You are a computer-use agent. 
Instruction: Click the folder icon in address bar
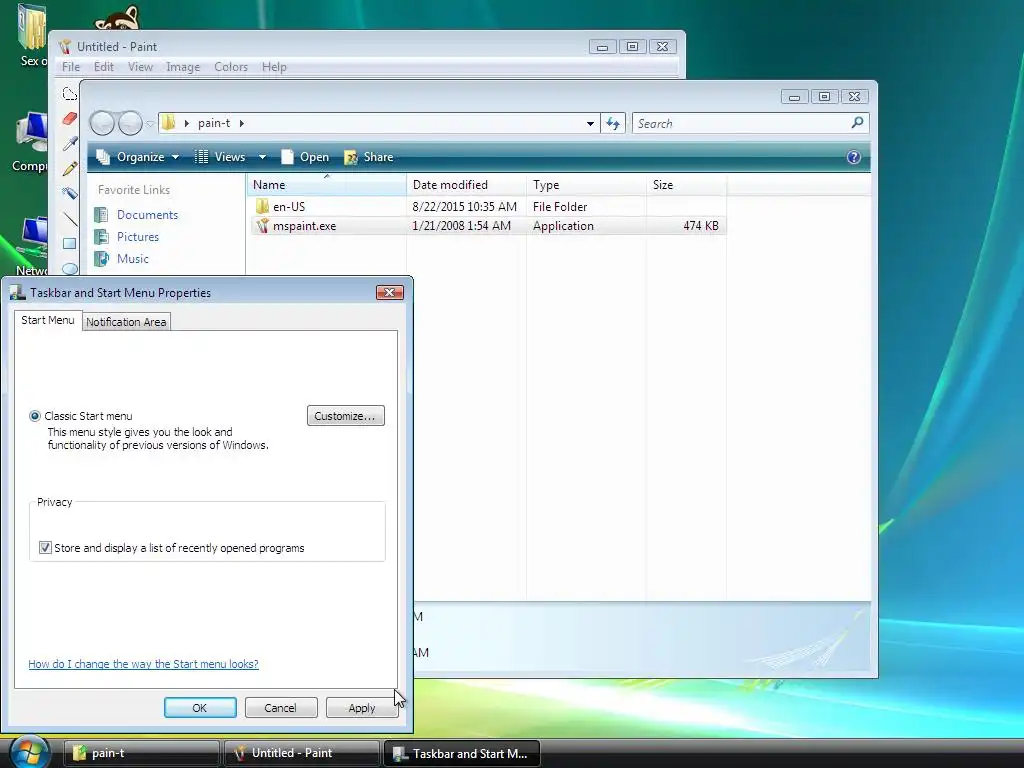(x=168, y=123)
